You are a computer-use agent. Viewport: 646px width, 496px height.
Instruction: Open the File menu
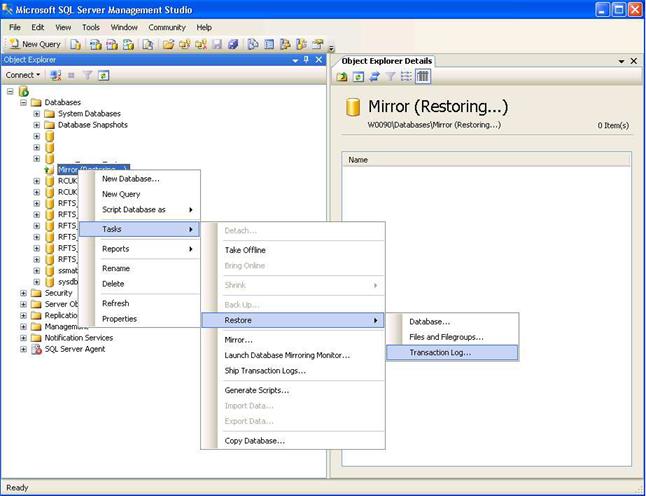(x=15, y=27)
